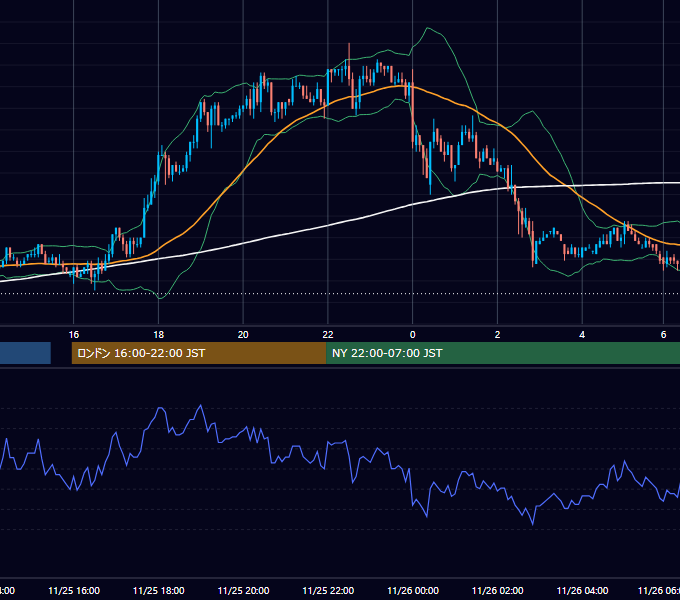Click the 11/26 00:00 date label

point(413,591)
